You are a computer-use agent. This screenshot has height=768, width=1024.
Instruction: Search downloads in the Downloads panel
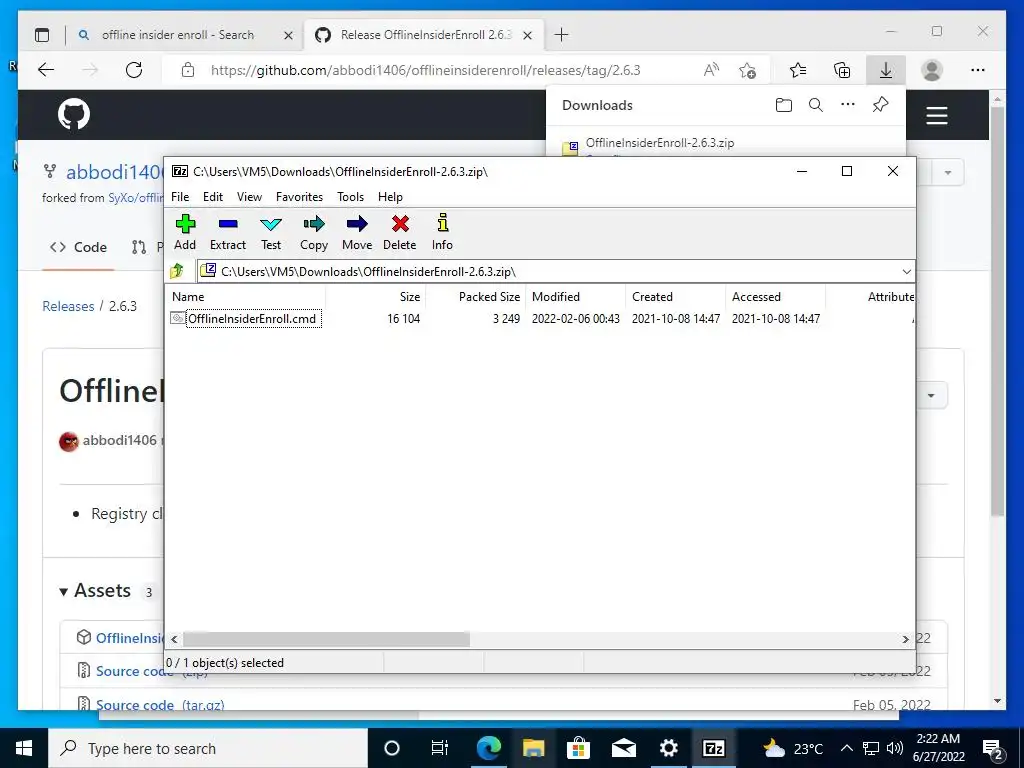[x=816, y=105]
